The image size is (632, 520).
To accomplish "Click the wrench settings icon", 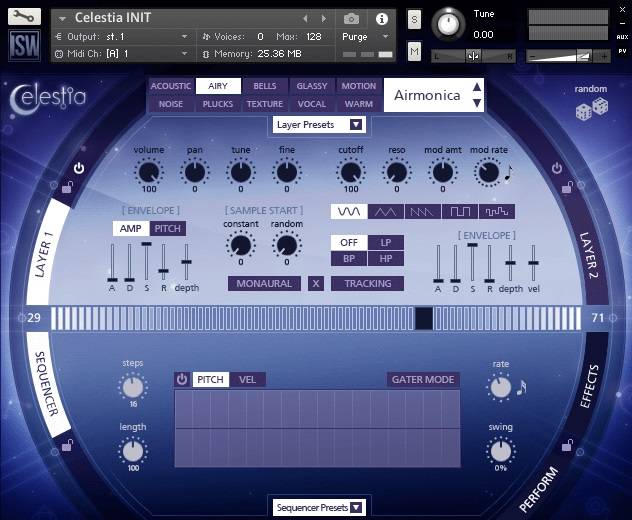I will tap(24, 16).
